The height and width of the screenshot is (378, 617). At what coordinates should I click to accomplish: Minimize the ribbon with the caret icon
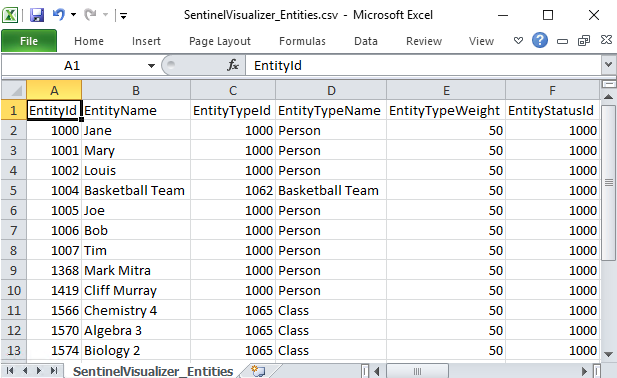tap(518, 41)
